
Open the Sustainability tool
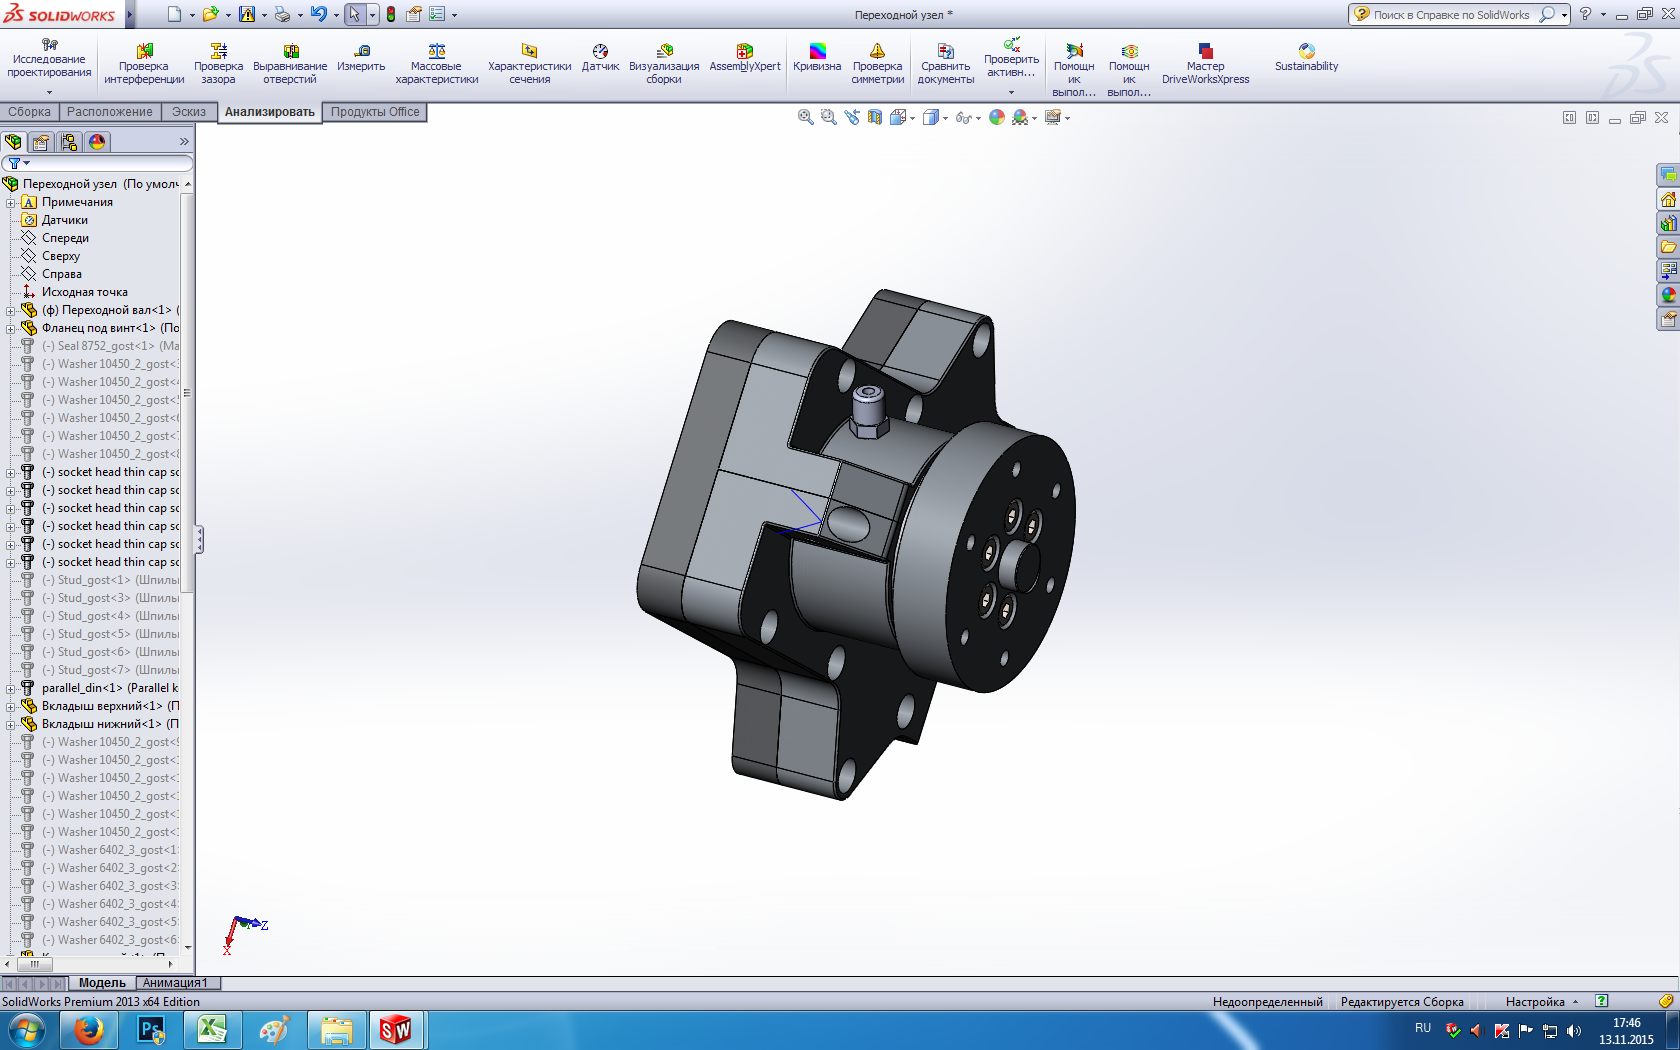1306,58
